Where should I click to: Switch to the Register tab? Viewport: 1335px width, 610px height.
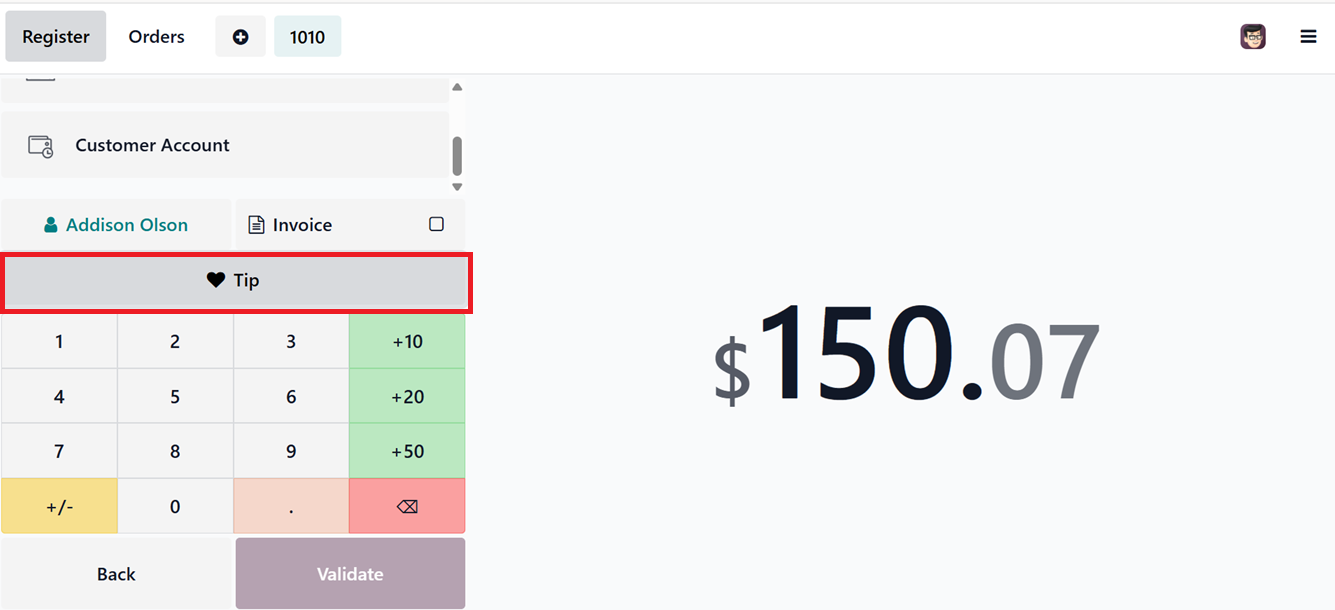pos(56,37)
